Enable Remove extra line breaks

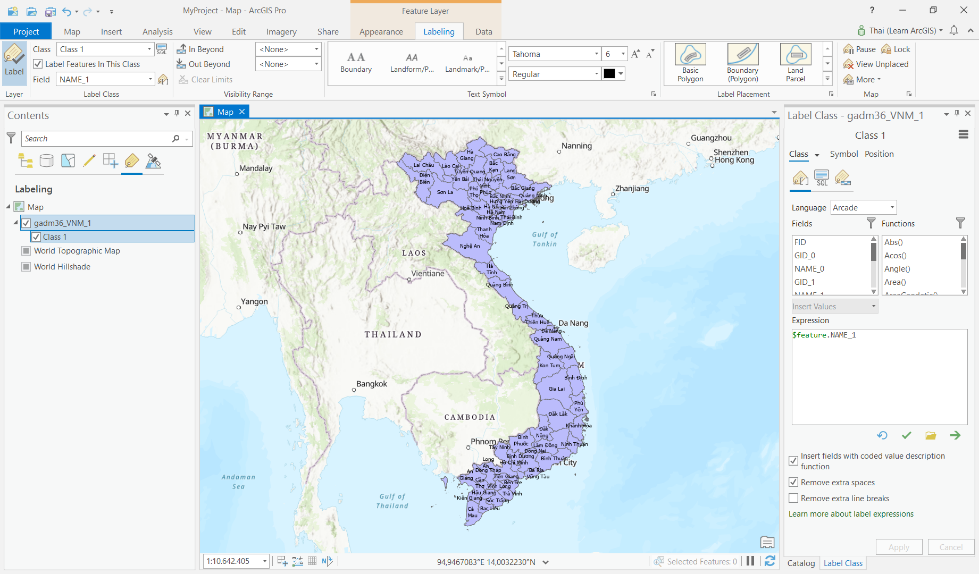793,498
